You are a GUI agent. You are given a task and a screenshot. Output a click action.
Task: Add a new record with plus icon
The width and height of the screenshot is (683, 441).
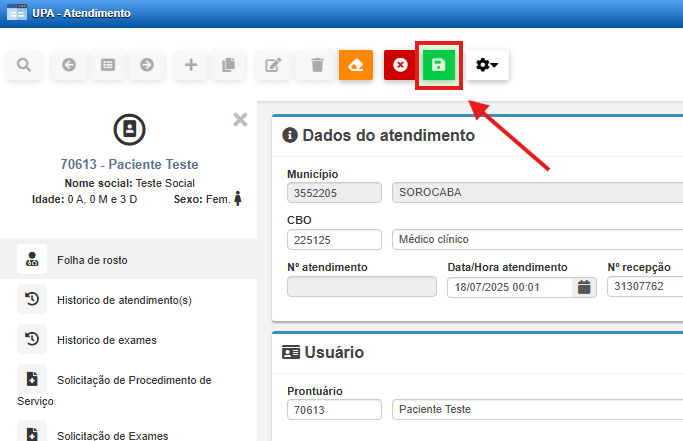tap(191, 65)
